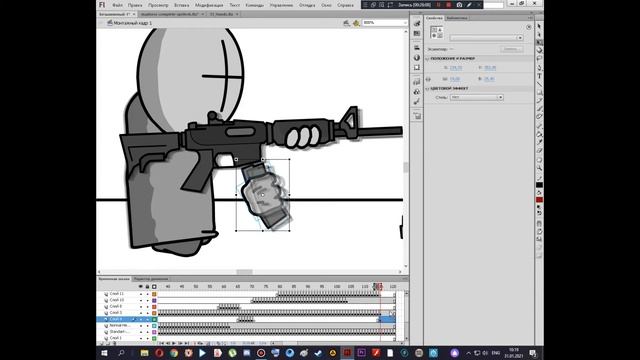Select the Pencil tool
This screenshot has height=360, width=640.
pos(539,101)
